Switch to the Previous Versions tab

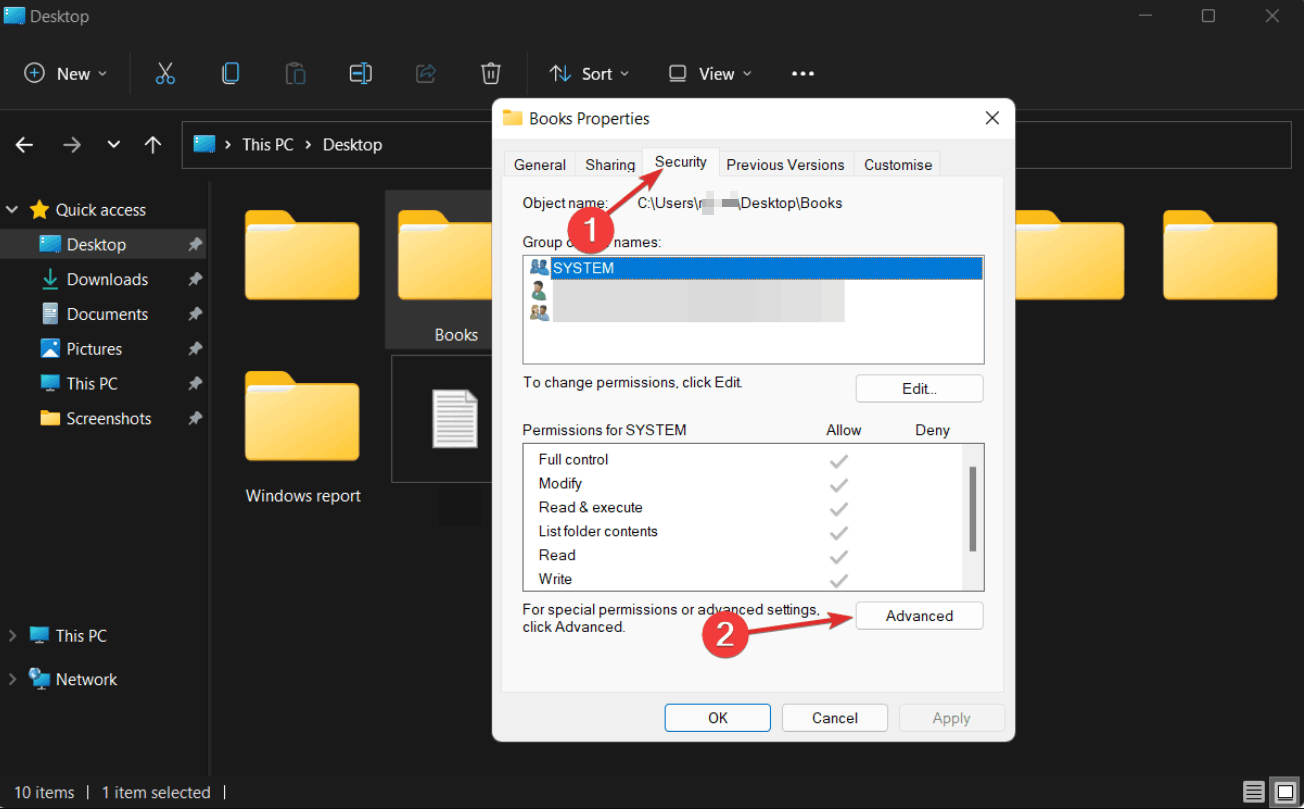[785, 165]
